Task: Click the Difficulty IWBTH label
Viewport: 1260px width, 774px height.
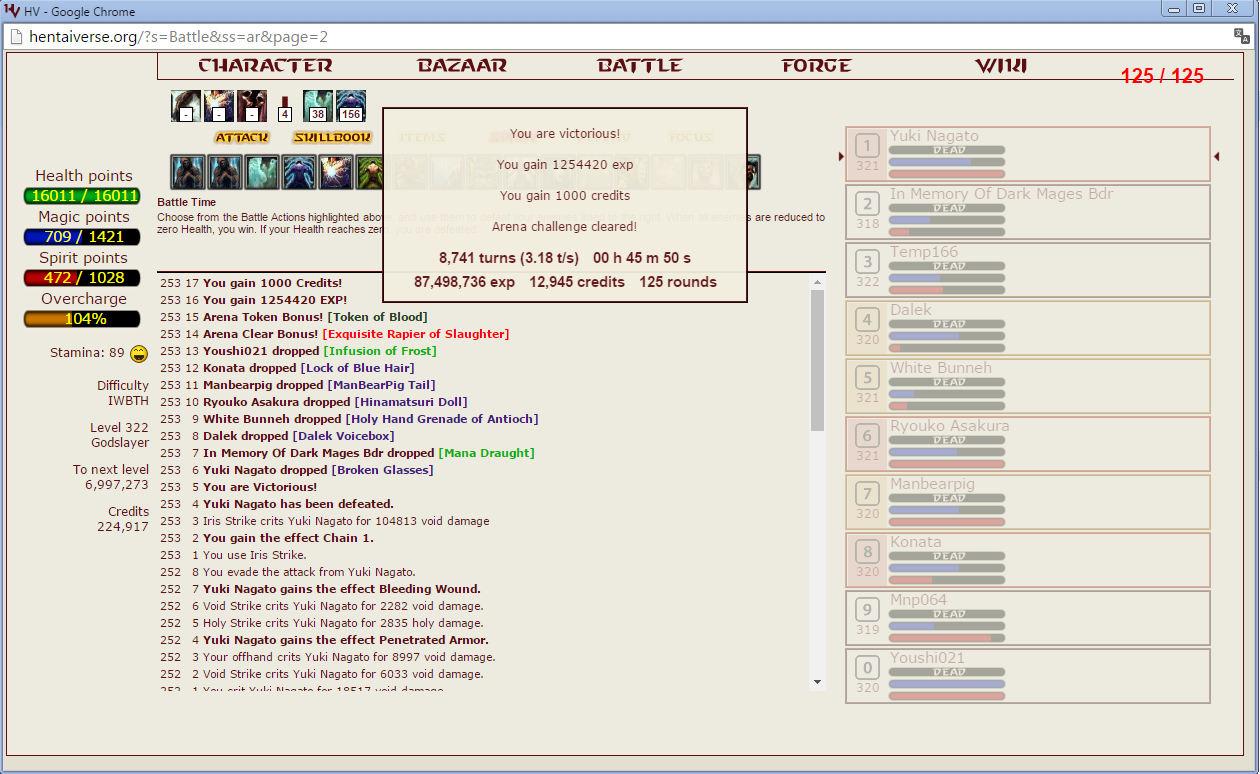Action: (x=123, y=393)
